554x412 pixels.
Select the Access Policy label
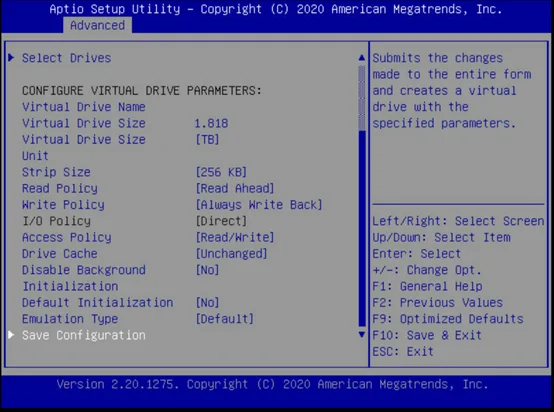click(67, 237)
